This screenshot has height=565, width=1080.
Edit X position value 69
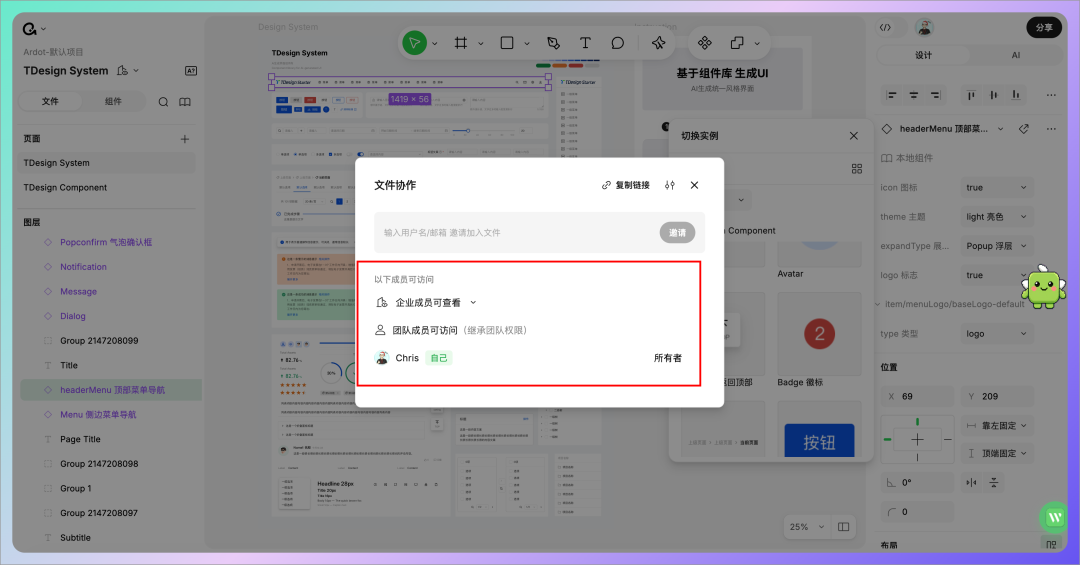click(917, 397)
